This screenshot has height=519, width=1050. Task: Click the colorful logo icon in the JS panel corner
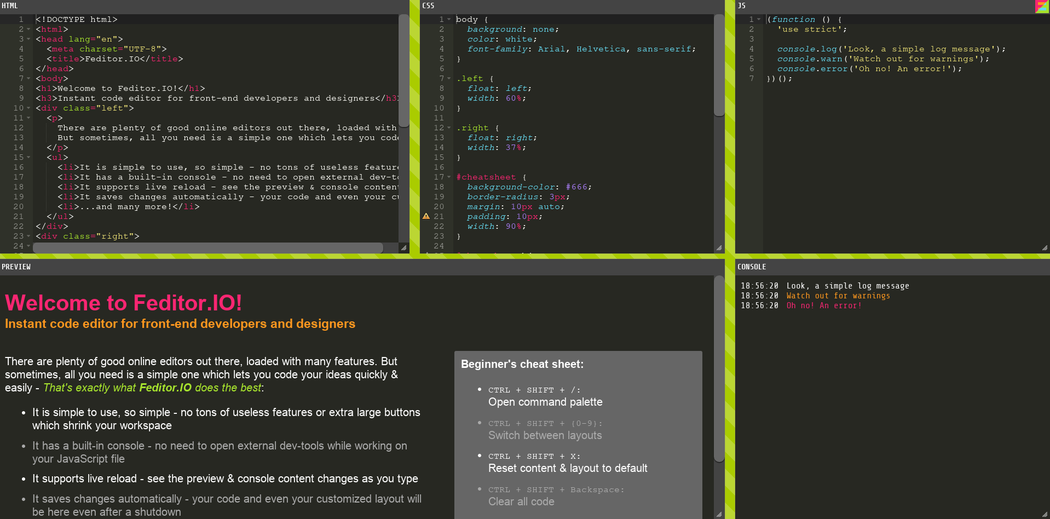point(1041,6)
